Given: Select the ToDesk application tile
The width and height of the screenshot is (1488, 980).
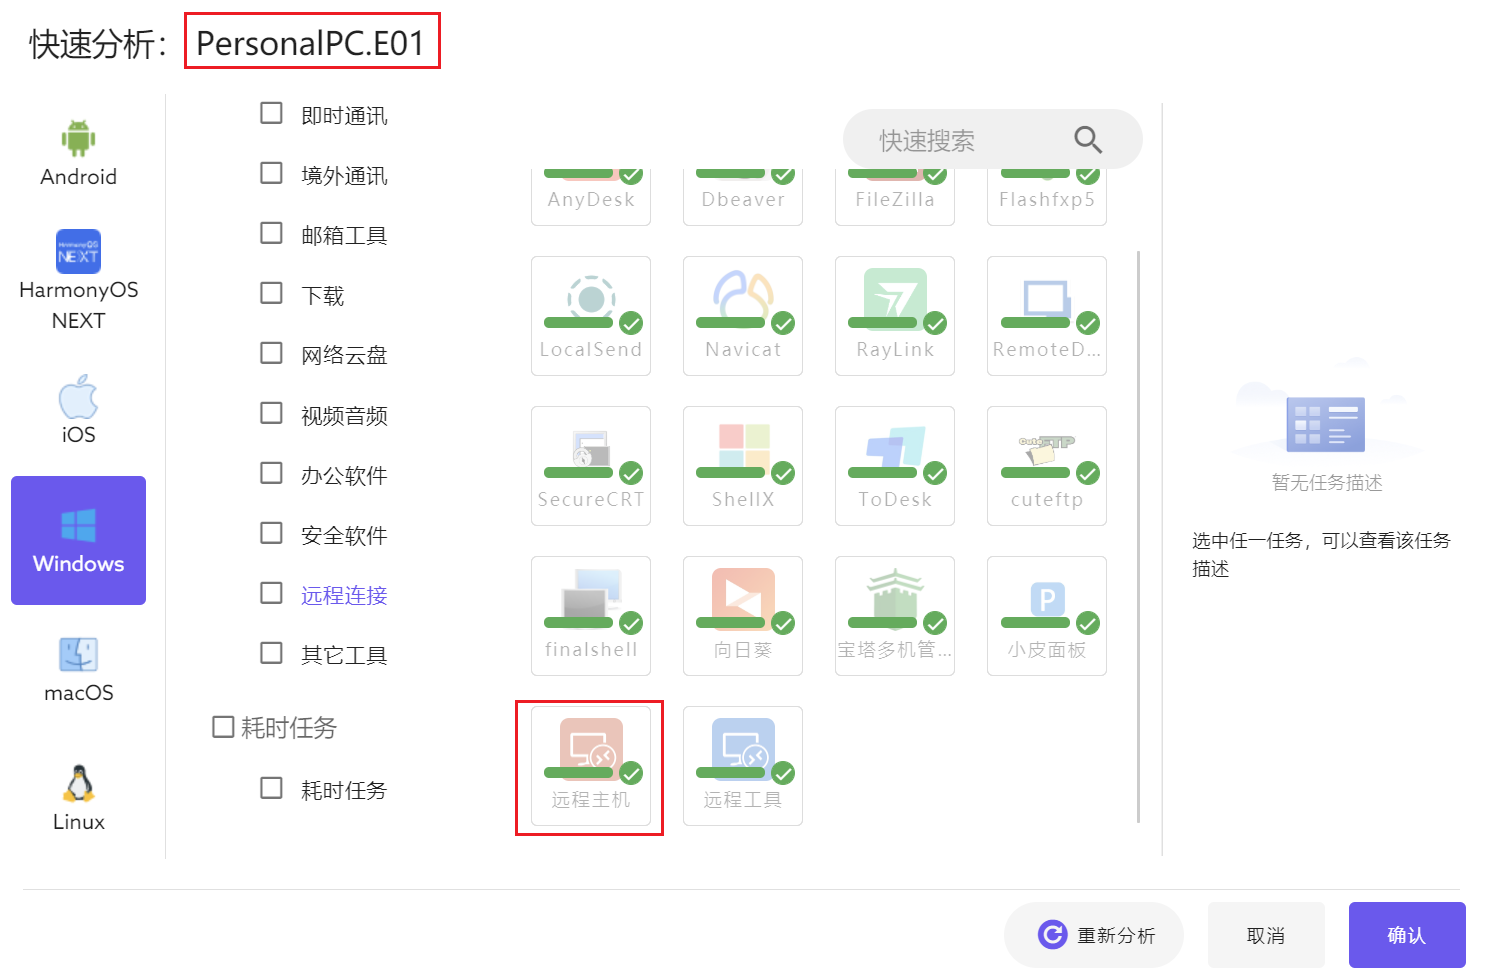Looking at the screenshot, I should [894, 465].
